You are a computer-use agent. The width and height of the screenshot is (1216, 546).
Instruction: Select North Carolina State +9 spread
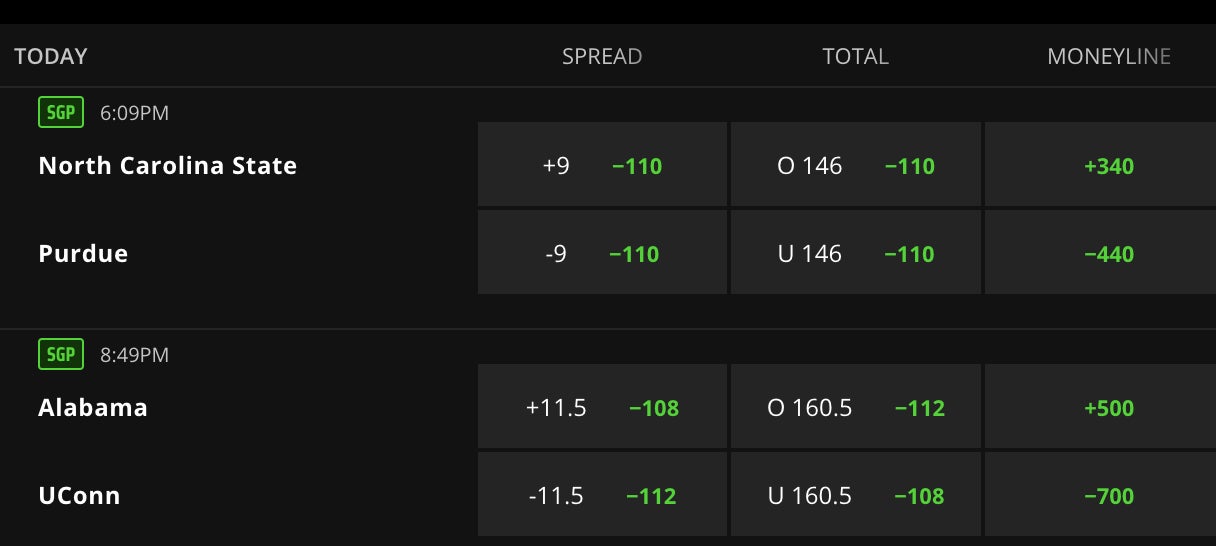[602, 165]
